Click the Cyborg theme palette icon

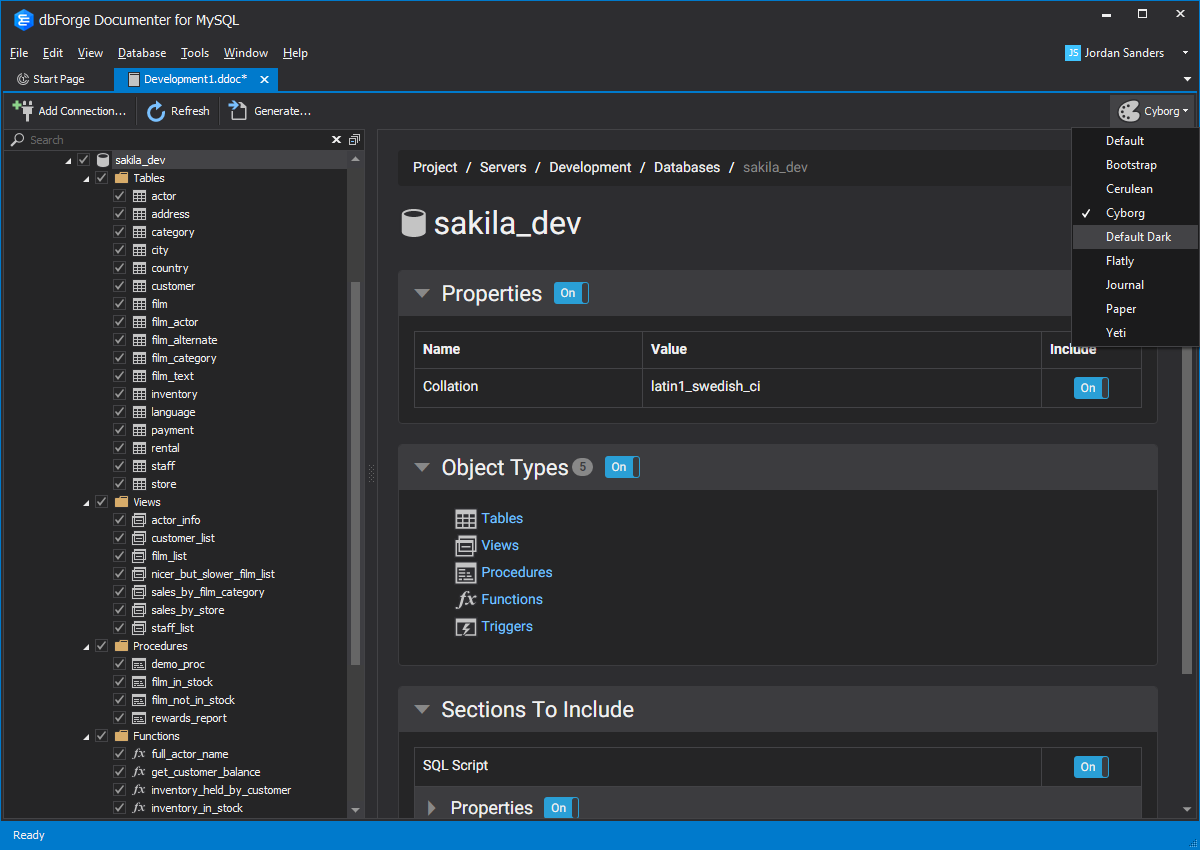1129,111
